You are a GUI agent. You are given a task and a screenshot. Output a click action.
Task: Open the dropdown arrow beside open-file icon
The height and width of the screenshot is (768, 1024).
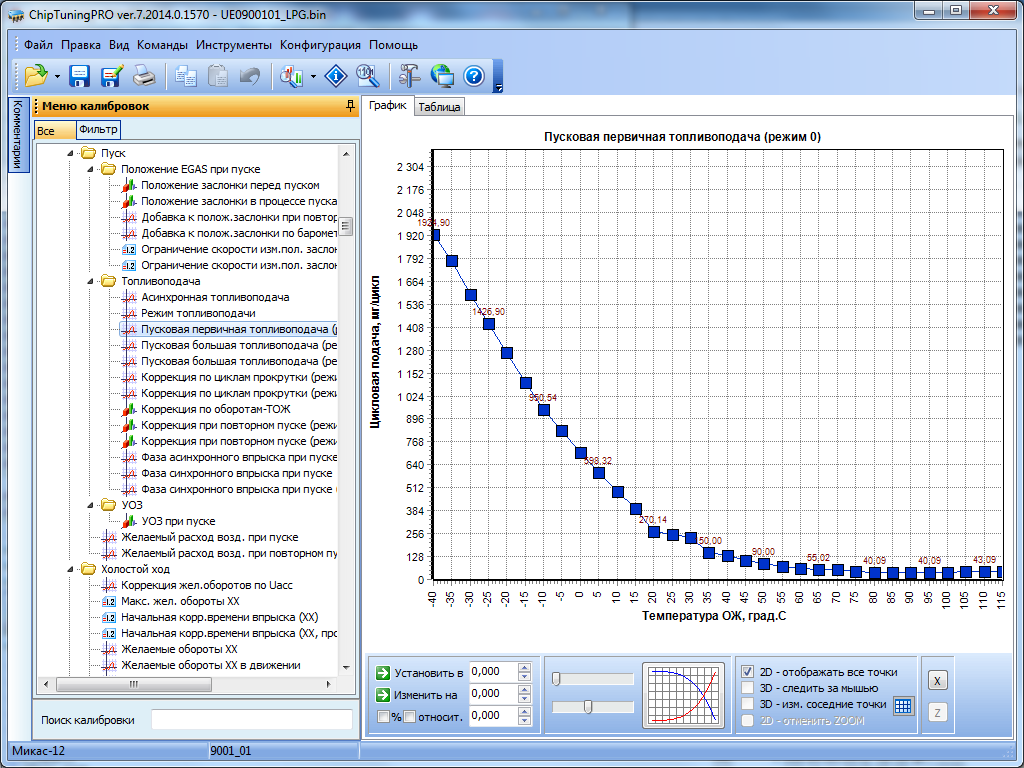tap(57, 76)
